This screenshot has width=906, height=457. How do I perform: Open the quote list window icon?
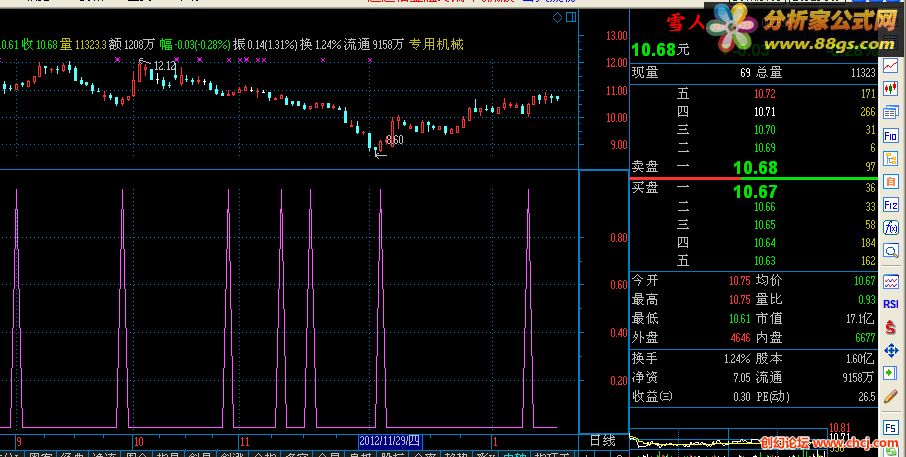[890, 112]
